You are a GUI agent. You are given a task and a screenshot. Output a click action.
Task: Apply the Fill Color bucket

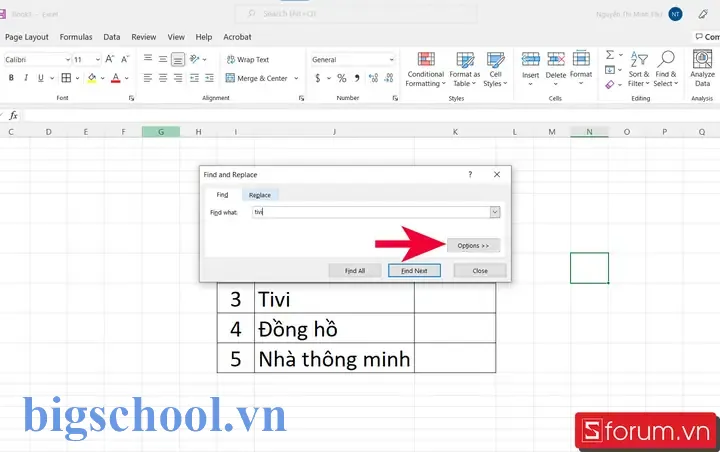pos(92,78)
